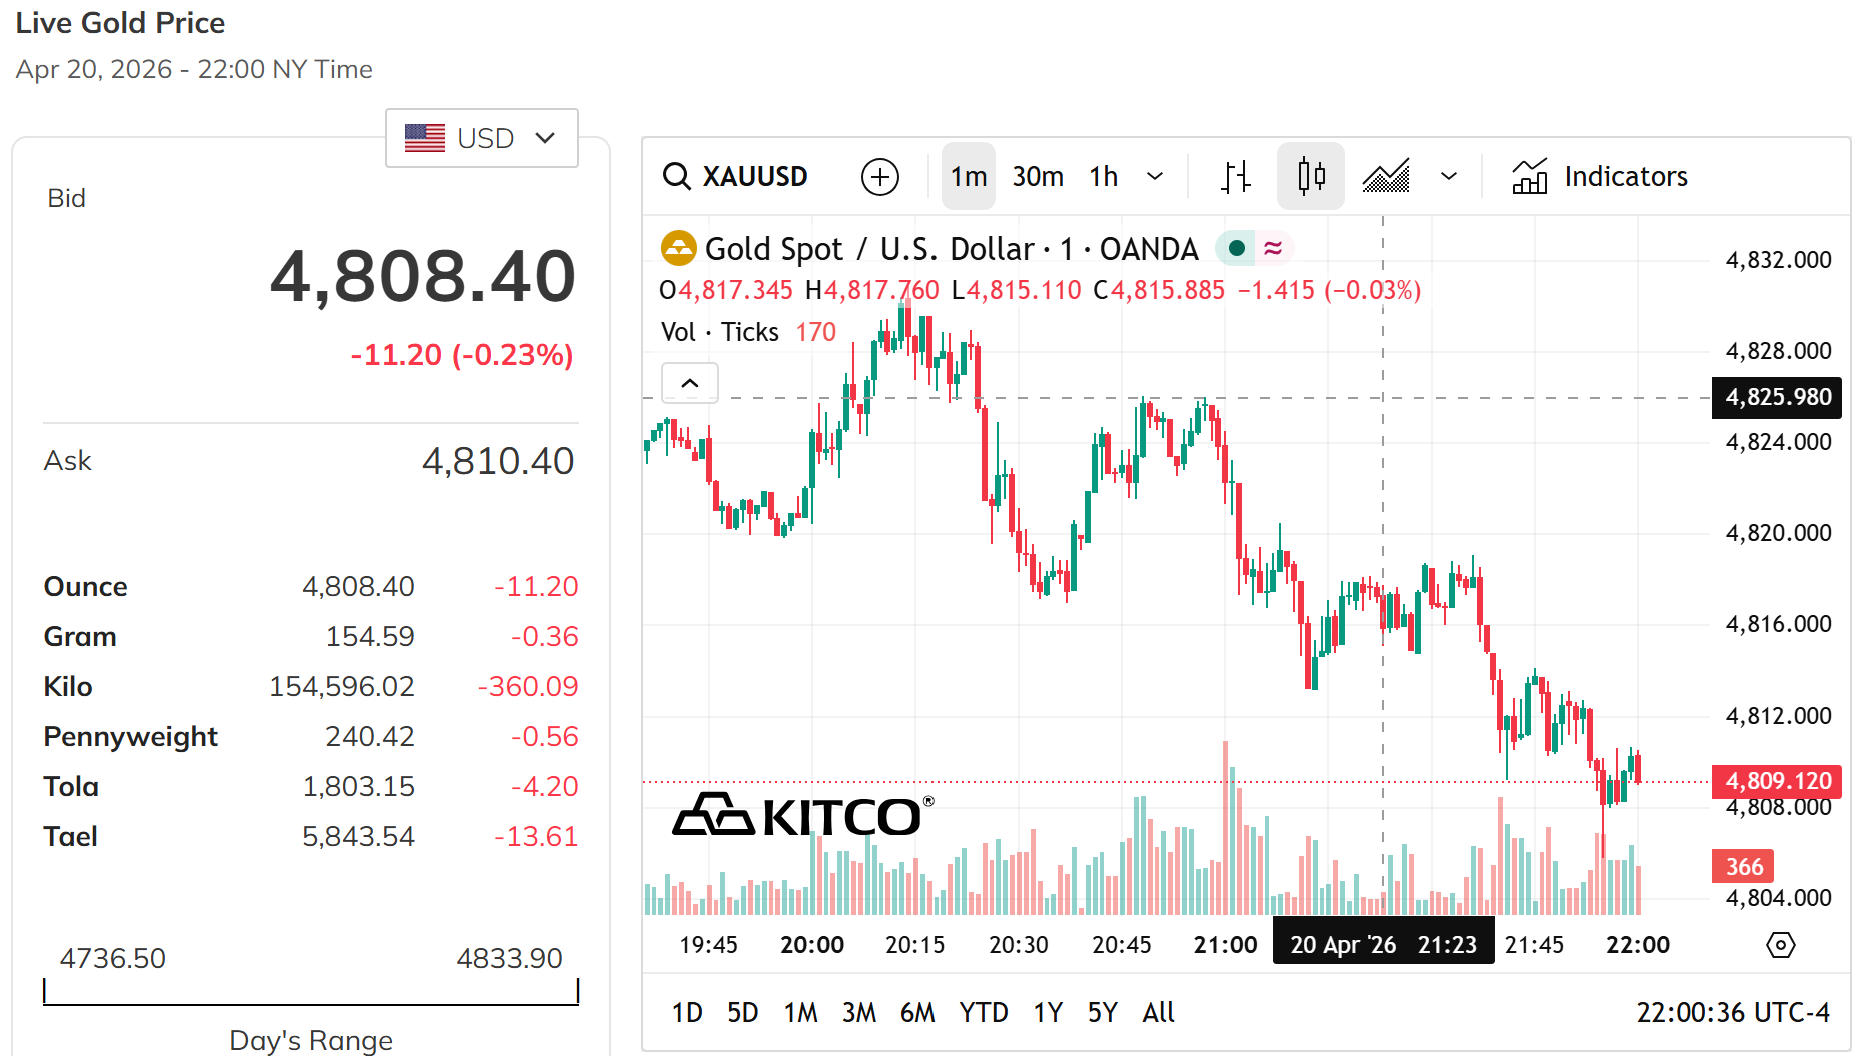This screenshot has width=1858, height=1056.
Task: Expand the time interval dropdown arrow
Action: (1155, 177)
